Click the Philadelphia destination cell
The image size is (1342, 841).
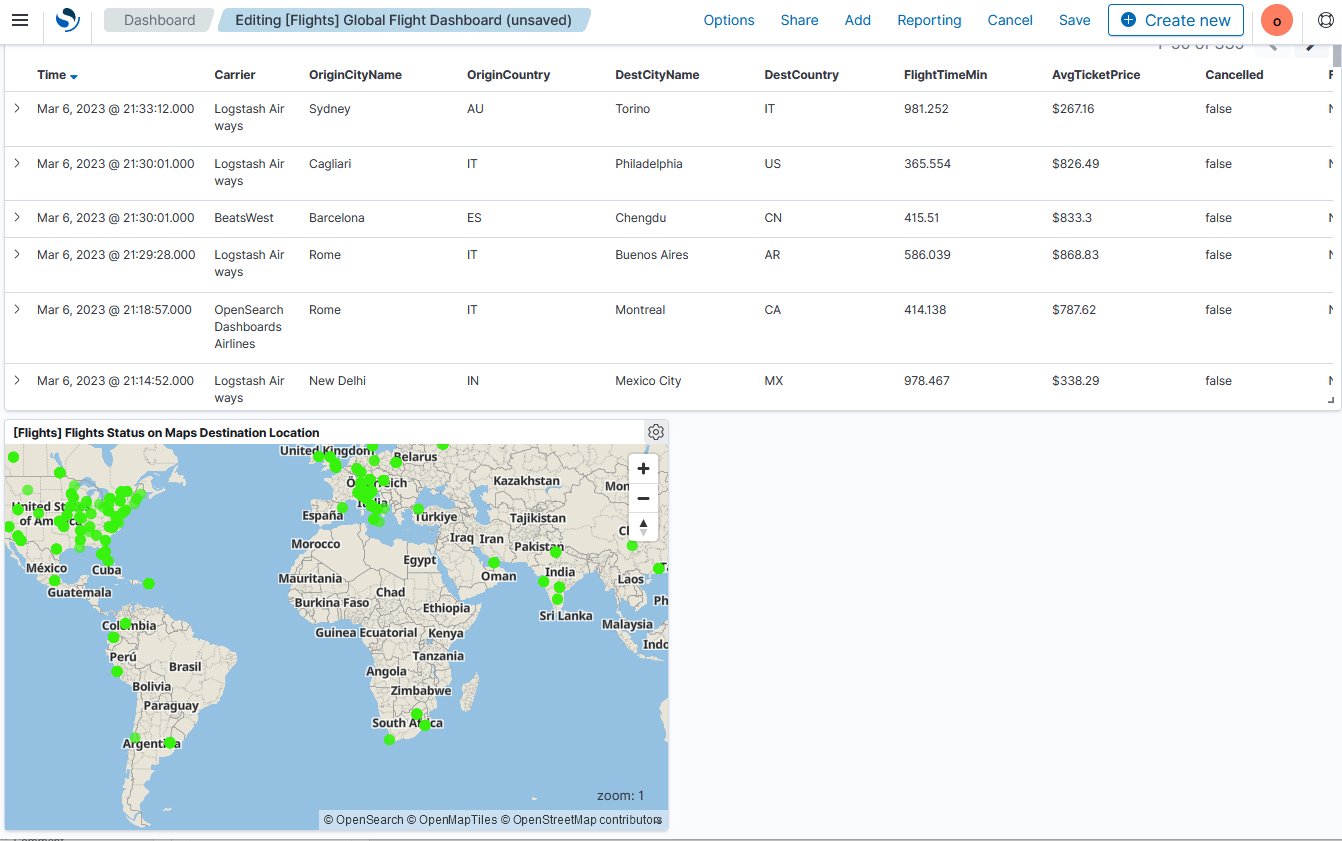tap(649, 164)
